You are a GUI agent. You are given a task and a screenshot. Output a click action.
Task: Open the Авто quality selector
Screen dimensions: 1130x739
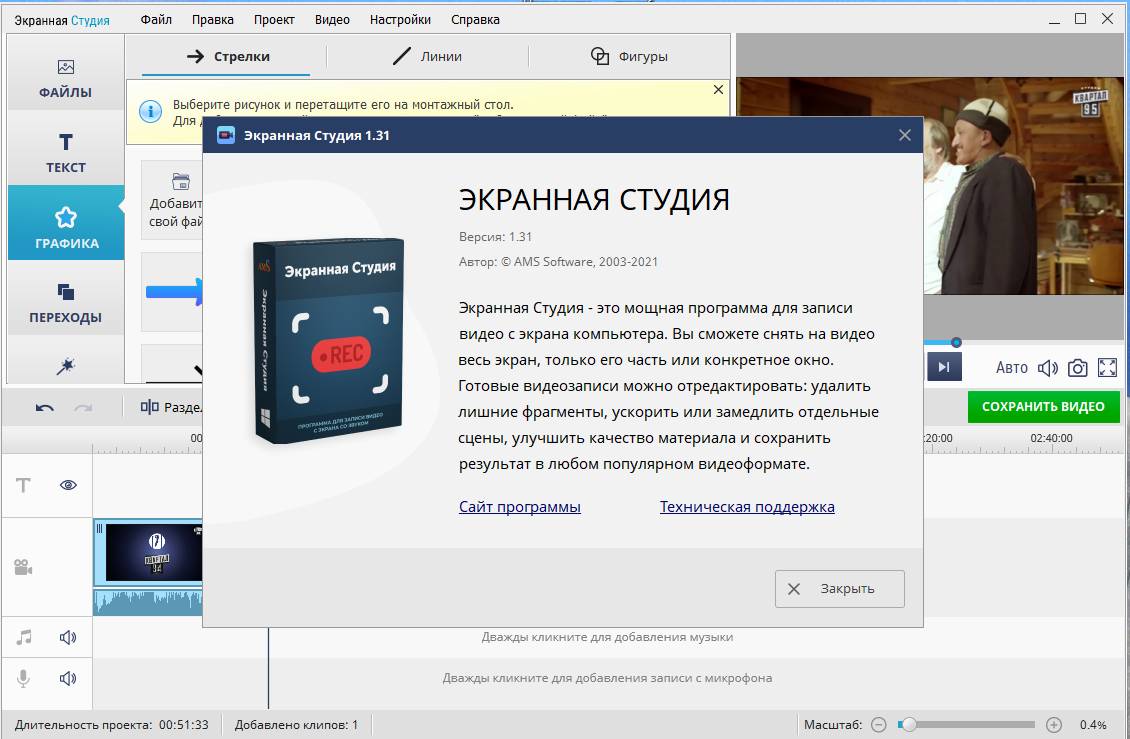(1011, 368)
